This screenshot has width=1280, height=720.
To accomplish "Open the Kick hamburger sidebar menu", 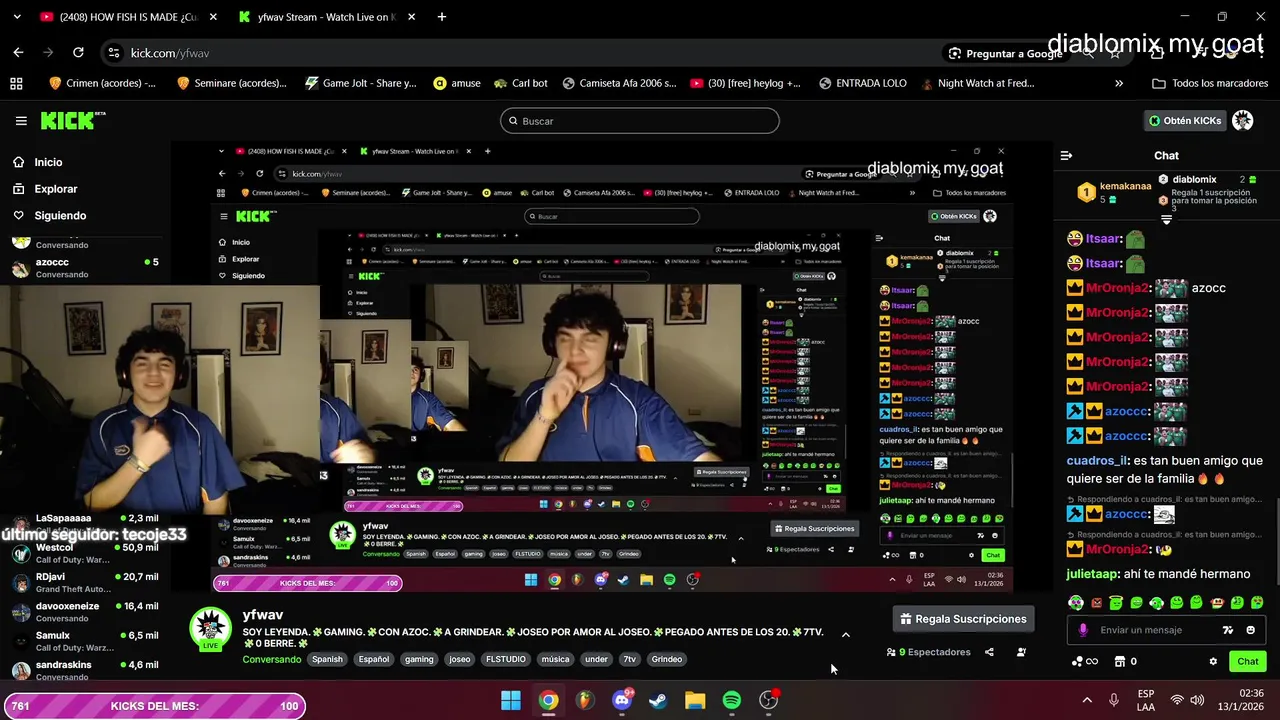I will click(21, 121).
